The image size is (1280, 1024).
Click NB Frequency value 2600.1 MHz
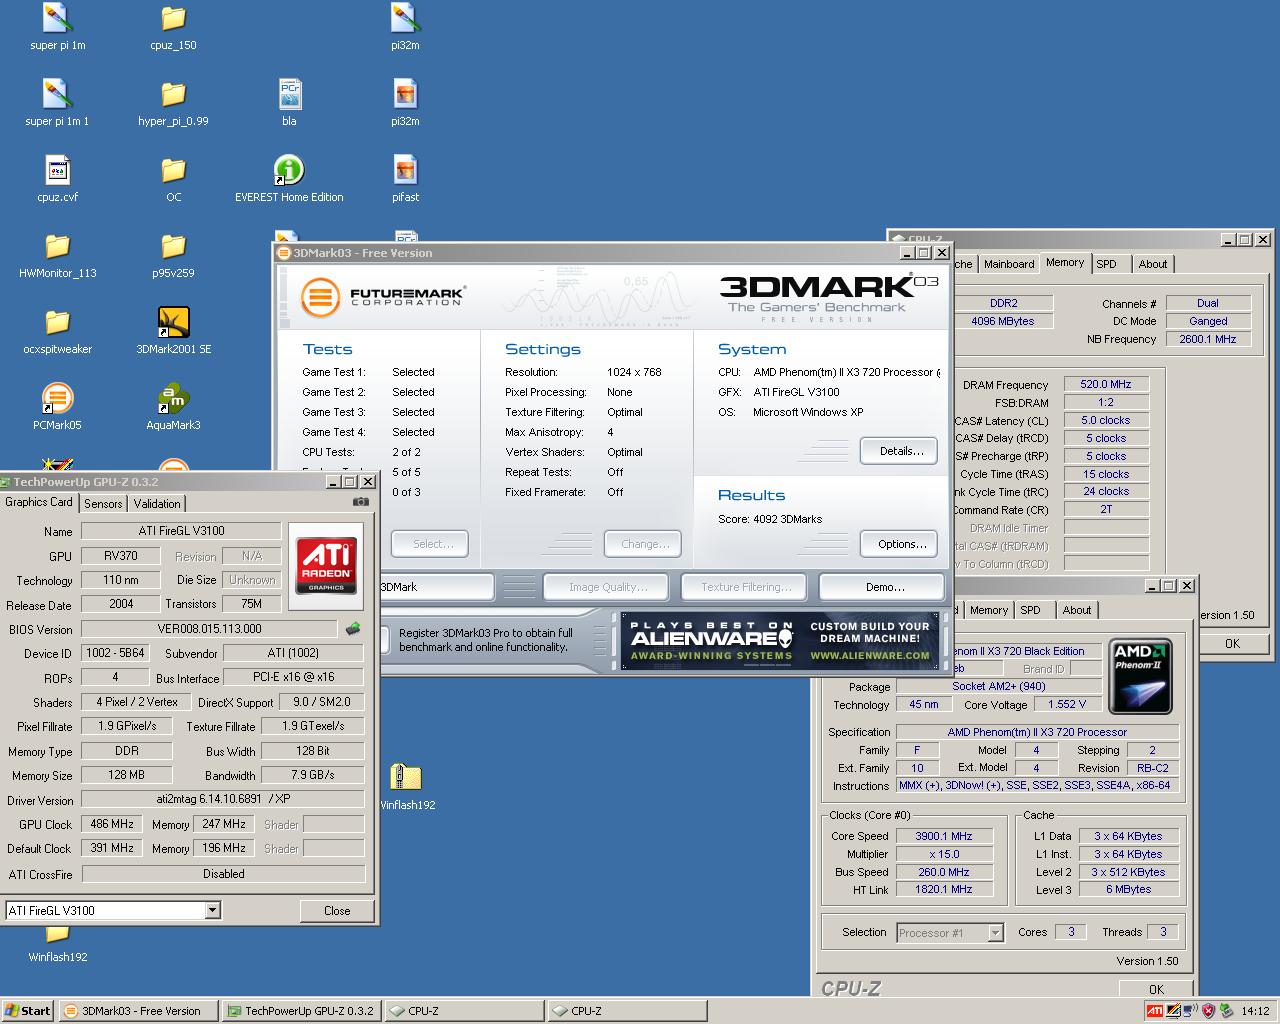pos(1208,339)
